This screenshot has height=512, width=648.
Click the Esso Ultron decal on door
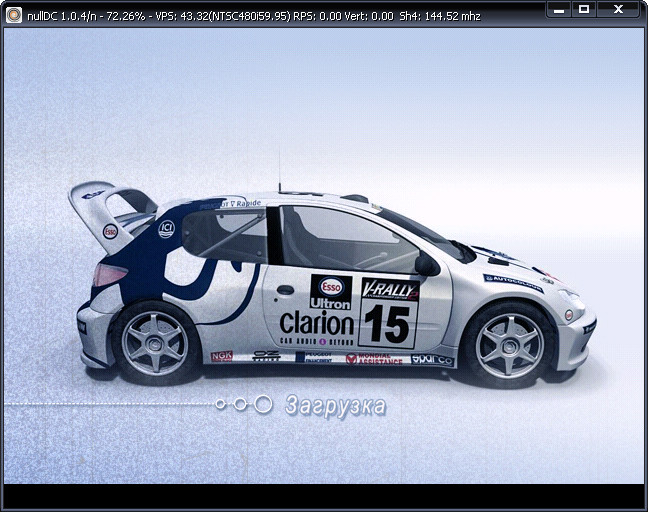(331, 292)
